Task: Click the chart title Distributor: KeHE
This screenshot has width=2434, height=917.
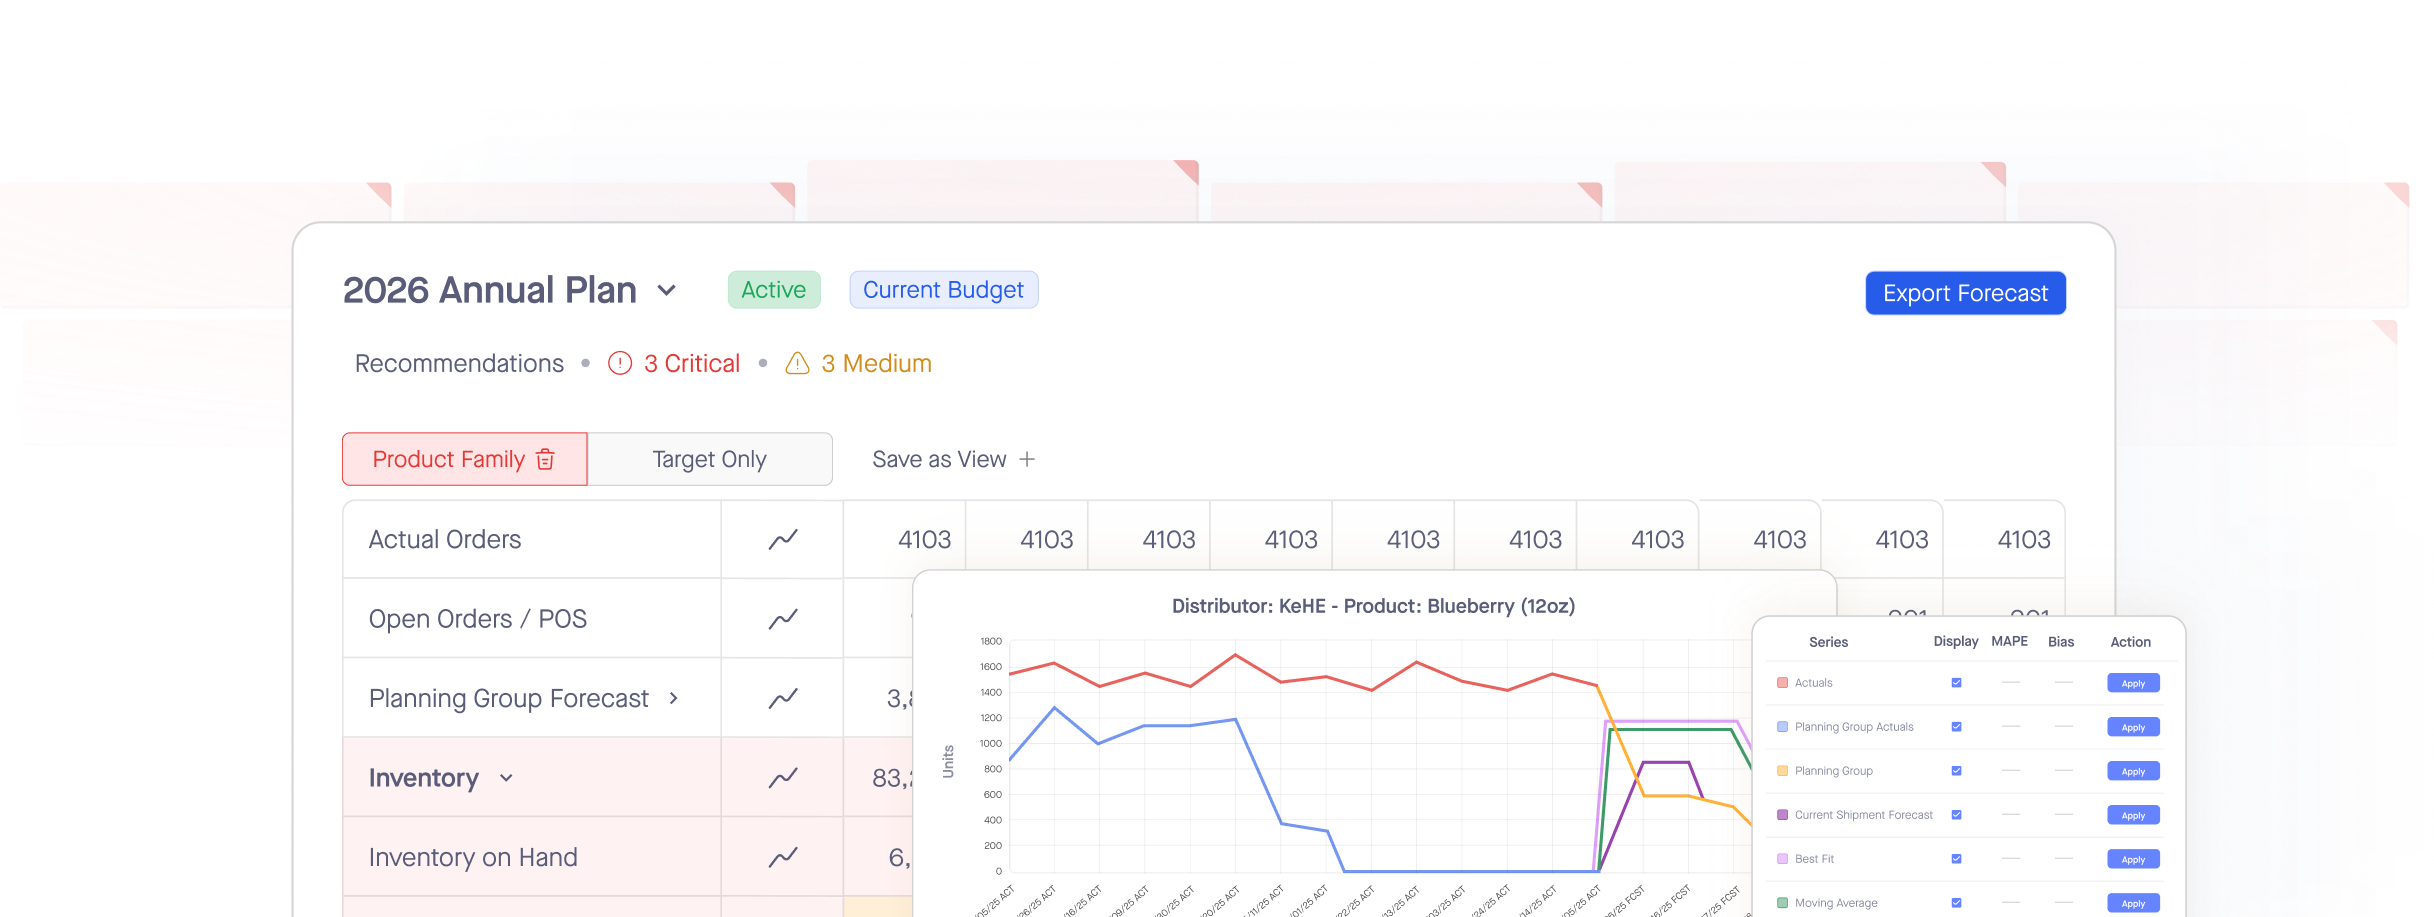Action: [1373, 606]
